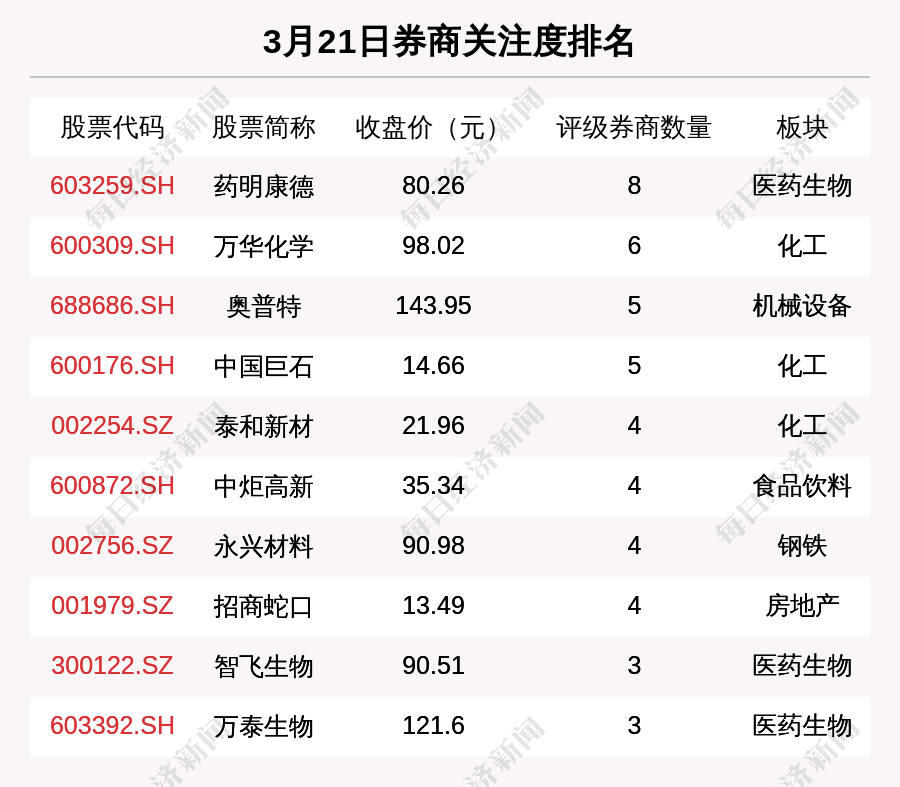This screenshot has width=900, height=787.
Task: Open stock code 002254.SZ
Action: [x=112, y=426]
